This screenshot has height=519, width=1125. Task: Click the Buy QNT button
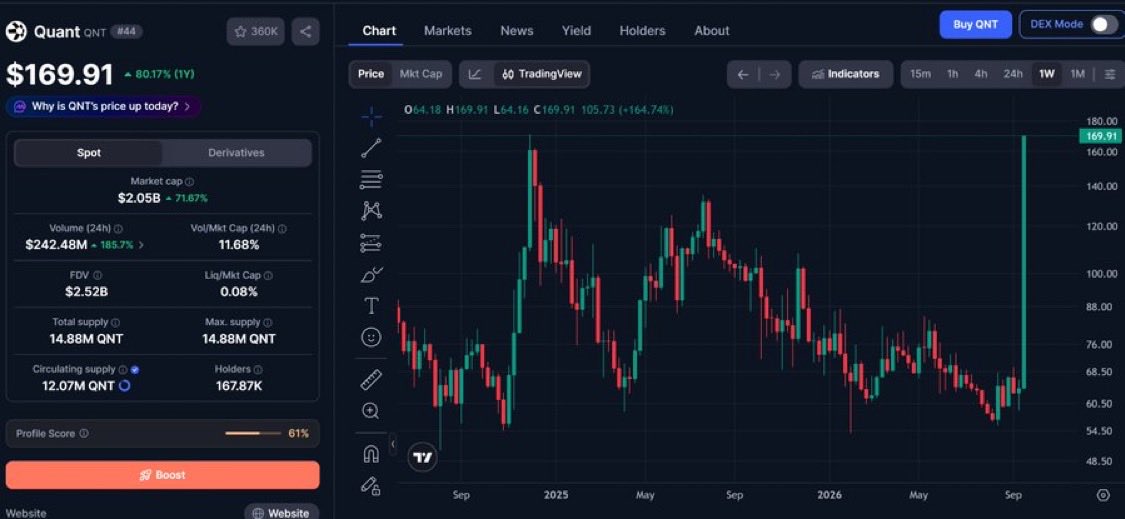pyautogui.click(x=975, y=24)
